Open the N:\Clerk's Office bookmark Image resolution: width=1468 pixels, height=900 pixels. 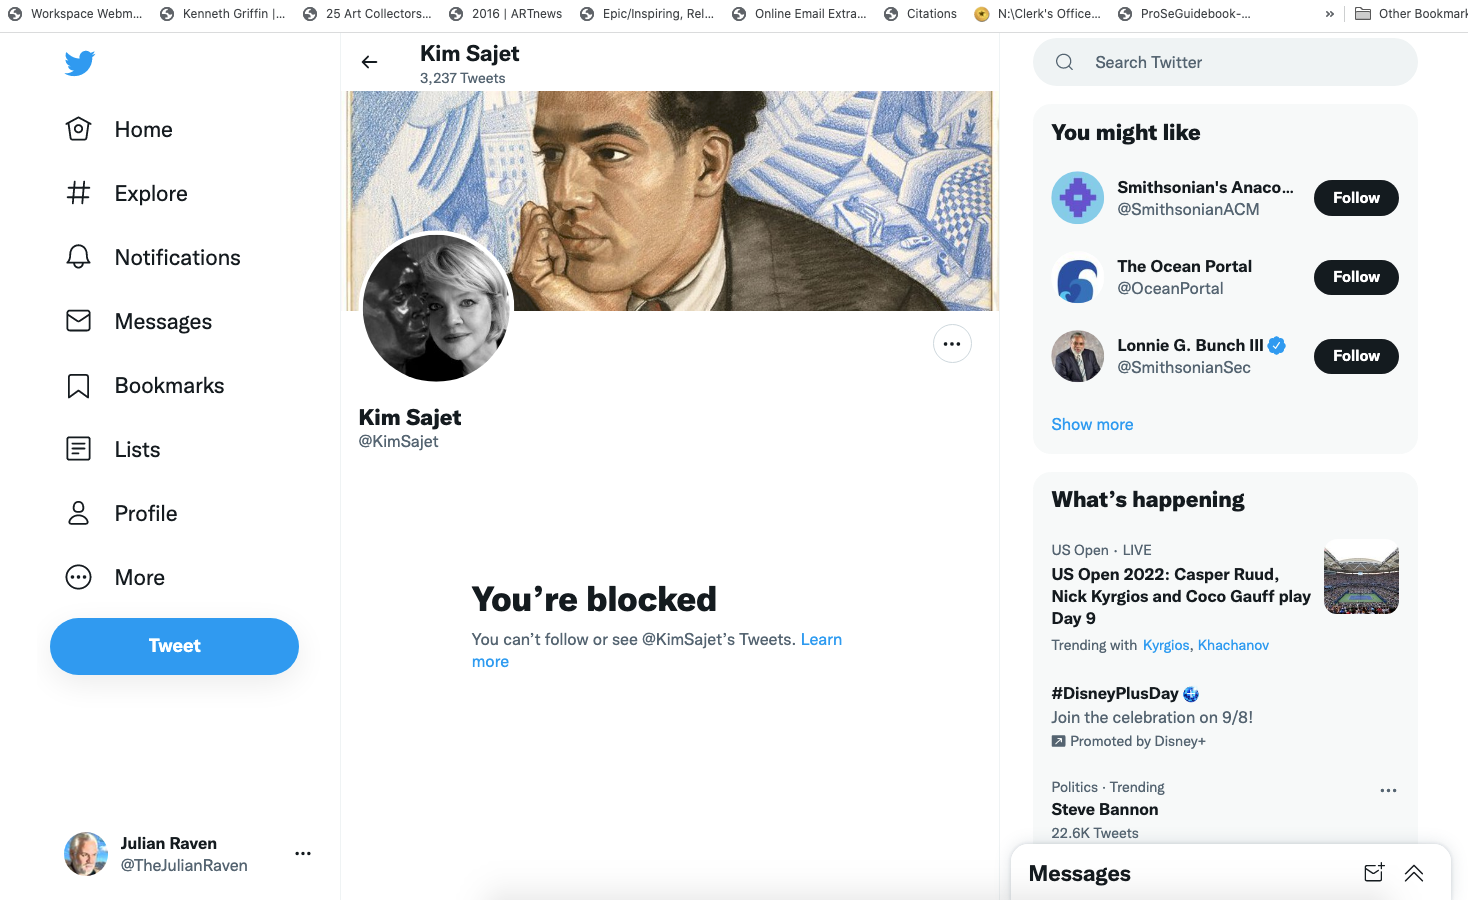1038,14
